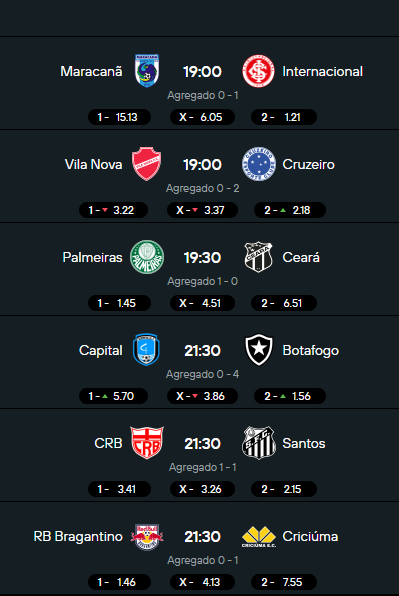The height and width of the screenshot is (596, 399).
Task: Pick RB Bragantino home win at 1.46
Action: (119, 582)
